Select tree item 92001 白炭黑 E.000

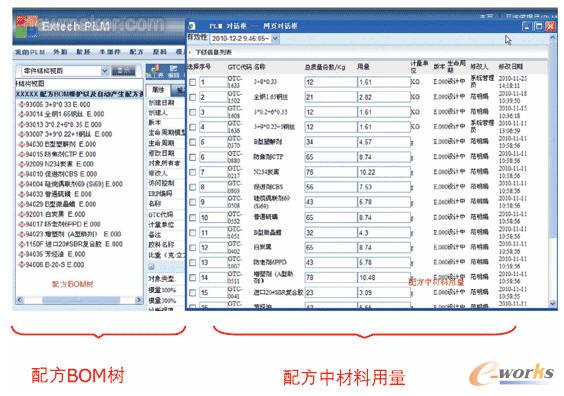(55, 214)
